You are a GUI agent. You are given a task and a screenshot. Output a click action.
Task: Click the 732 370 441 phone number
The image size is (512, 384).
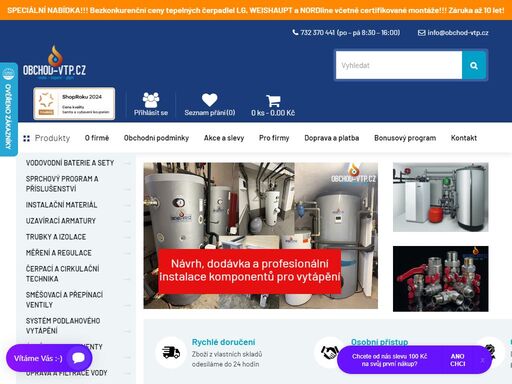pos(317,33)
